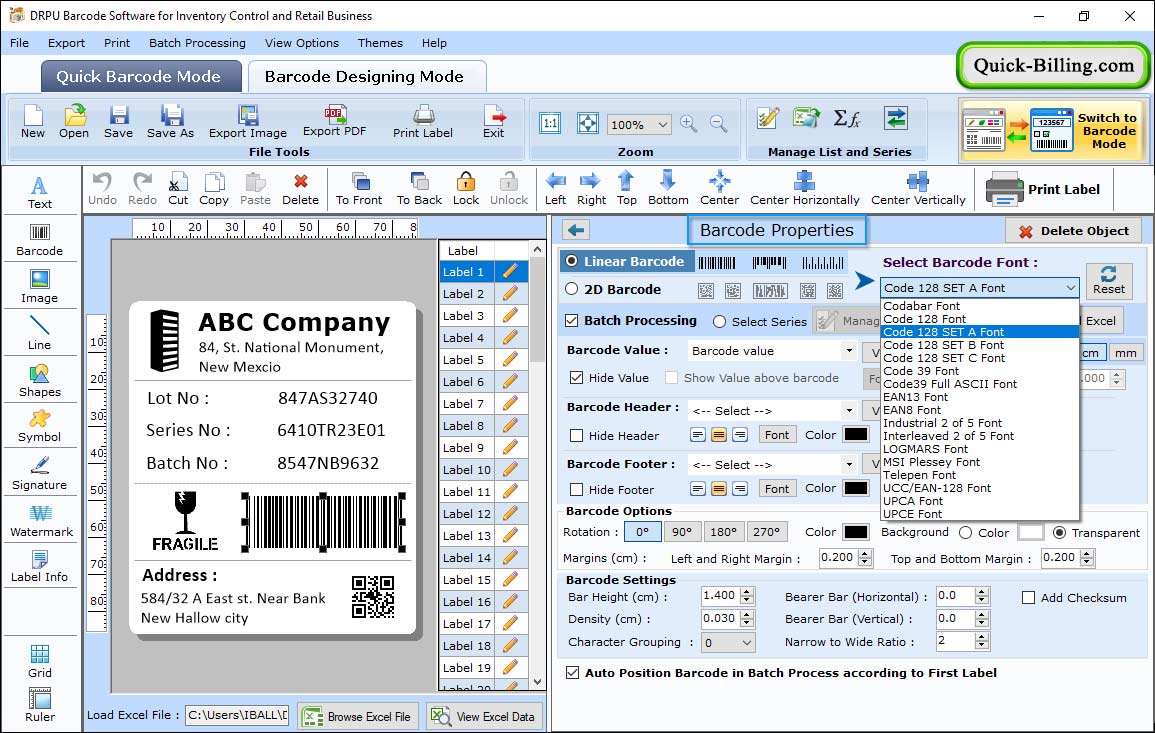
Task: Open the View Options menu
Action: click(302, 43)
